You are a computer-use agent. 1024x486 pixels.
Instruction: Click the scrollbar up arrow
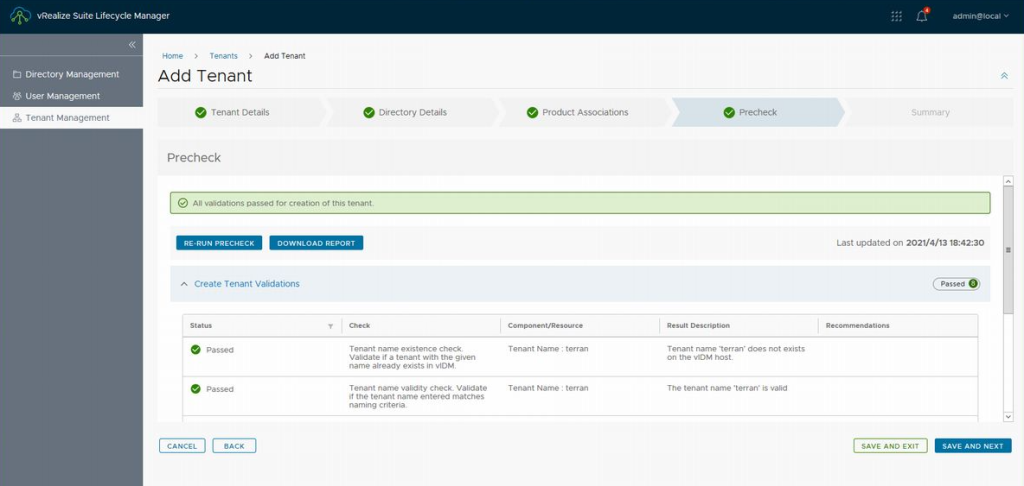[x=1008, y=181]
